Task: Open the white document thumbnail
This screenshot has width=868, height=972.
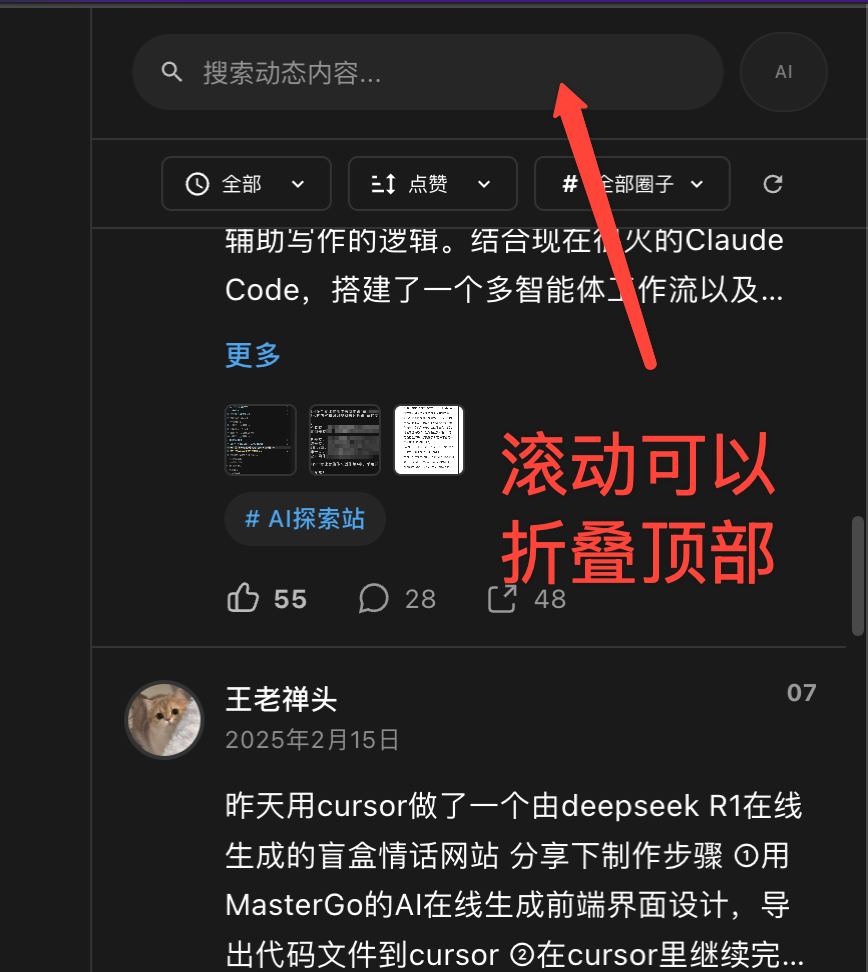Action: 429,440
